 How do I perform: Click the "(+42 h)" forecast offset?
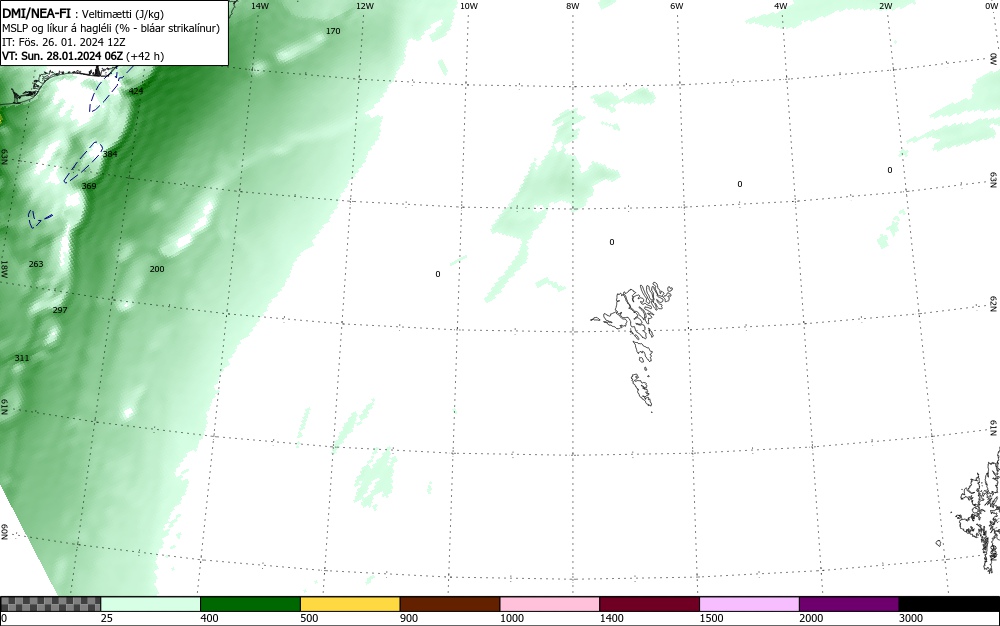(145, 56)
